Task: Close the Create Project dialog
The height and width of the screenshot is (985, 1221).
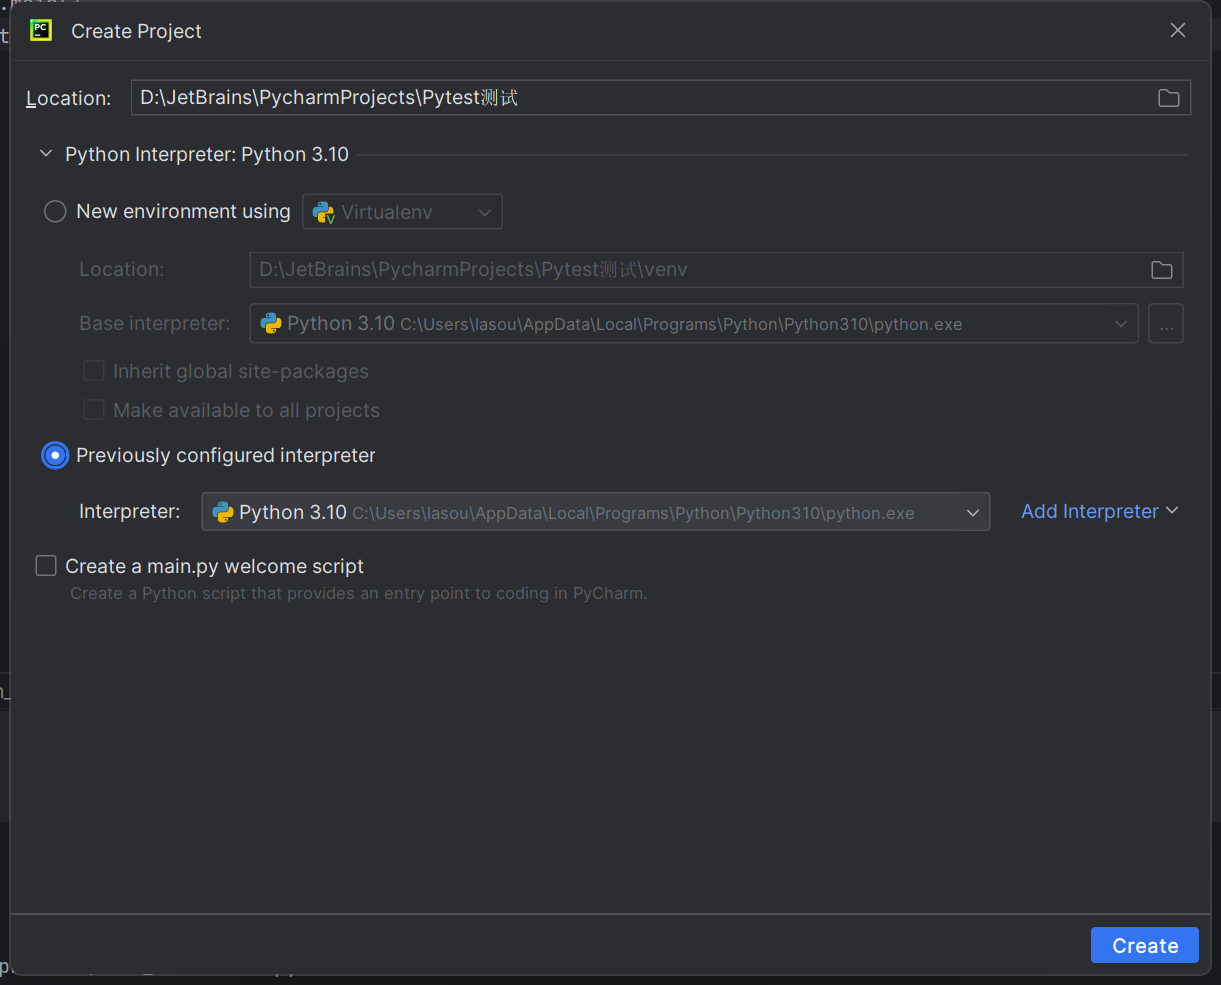Action: [x=1178, y=30]
